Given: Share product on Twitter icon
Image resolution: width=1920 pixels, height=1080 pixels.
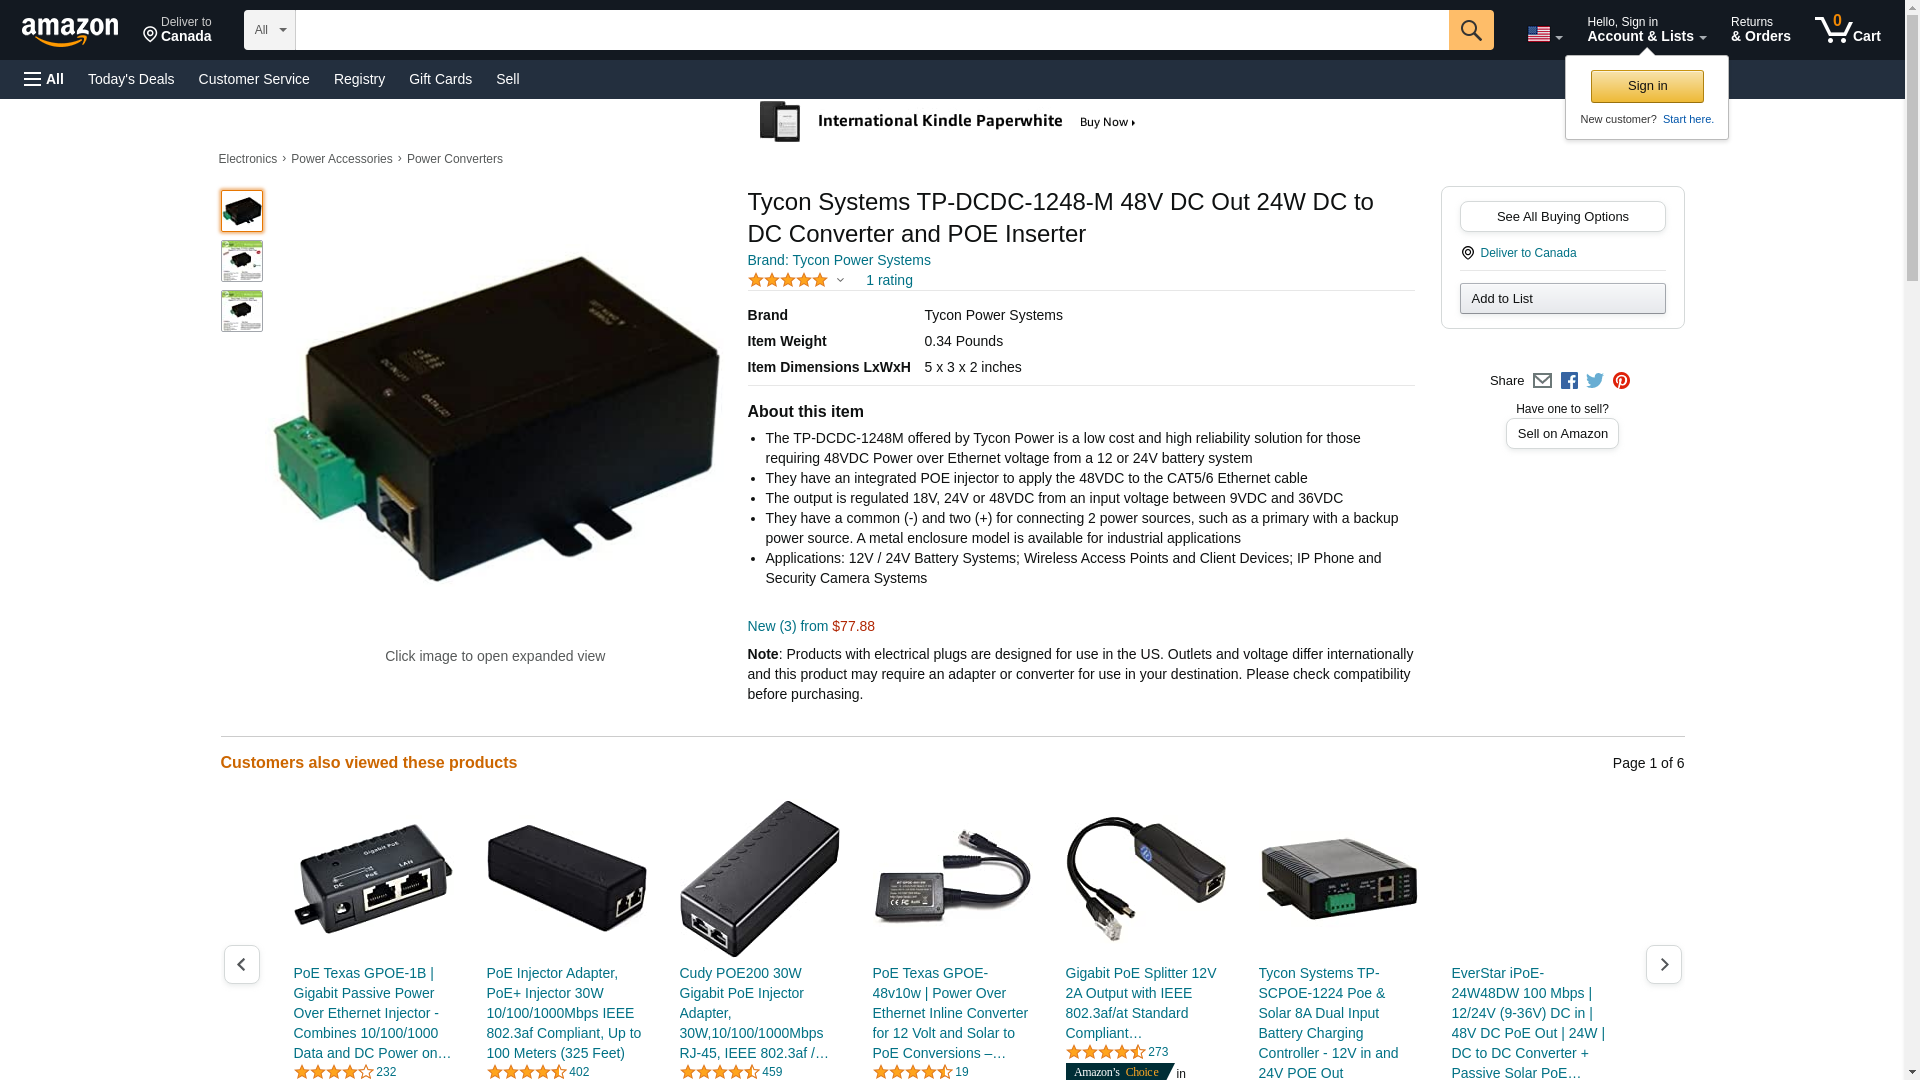Looking at the screenshot, I should tap(1595, 381).
